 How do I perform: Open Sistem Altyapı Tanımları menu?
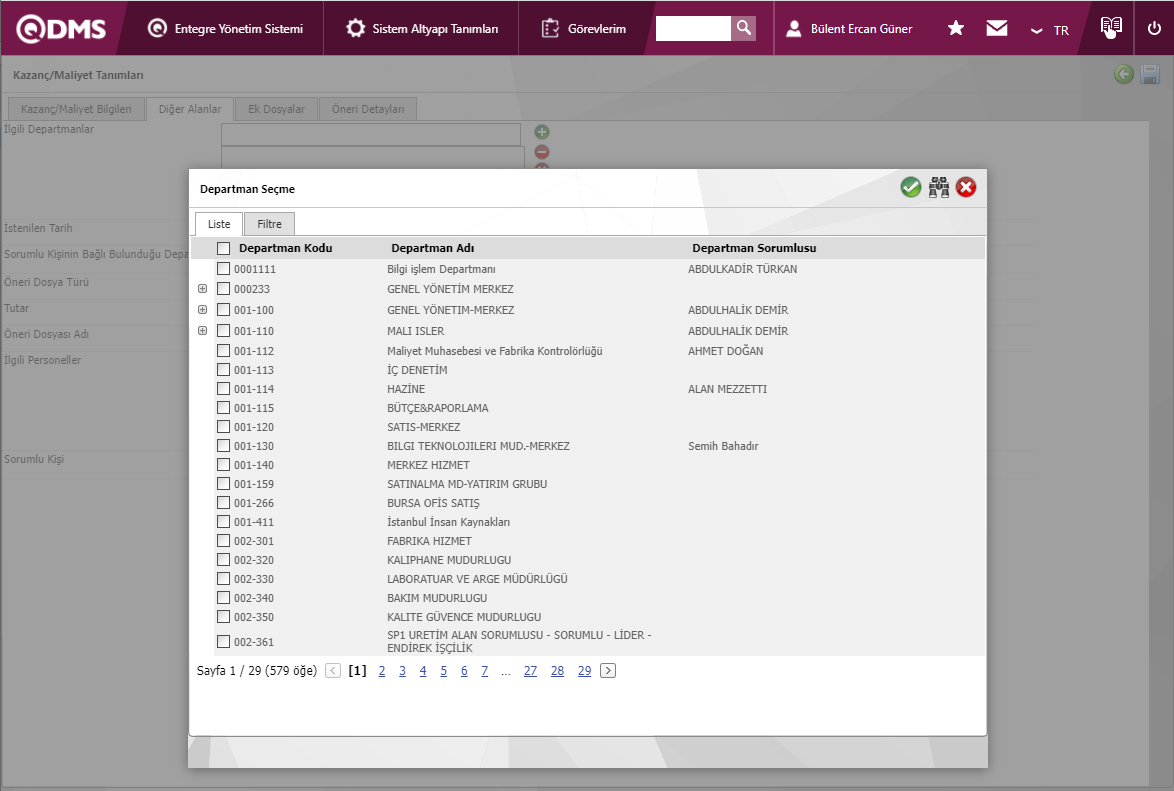(422, 28)
